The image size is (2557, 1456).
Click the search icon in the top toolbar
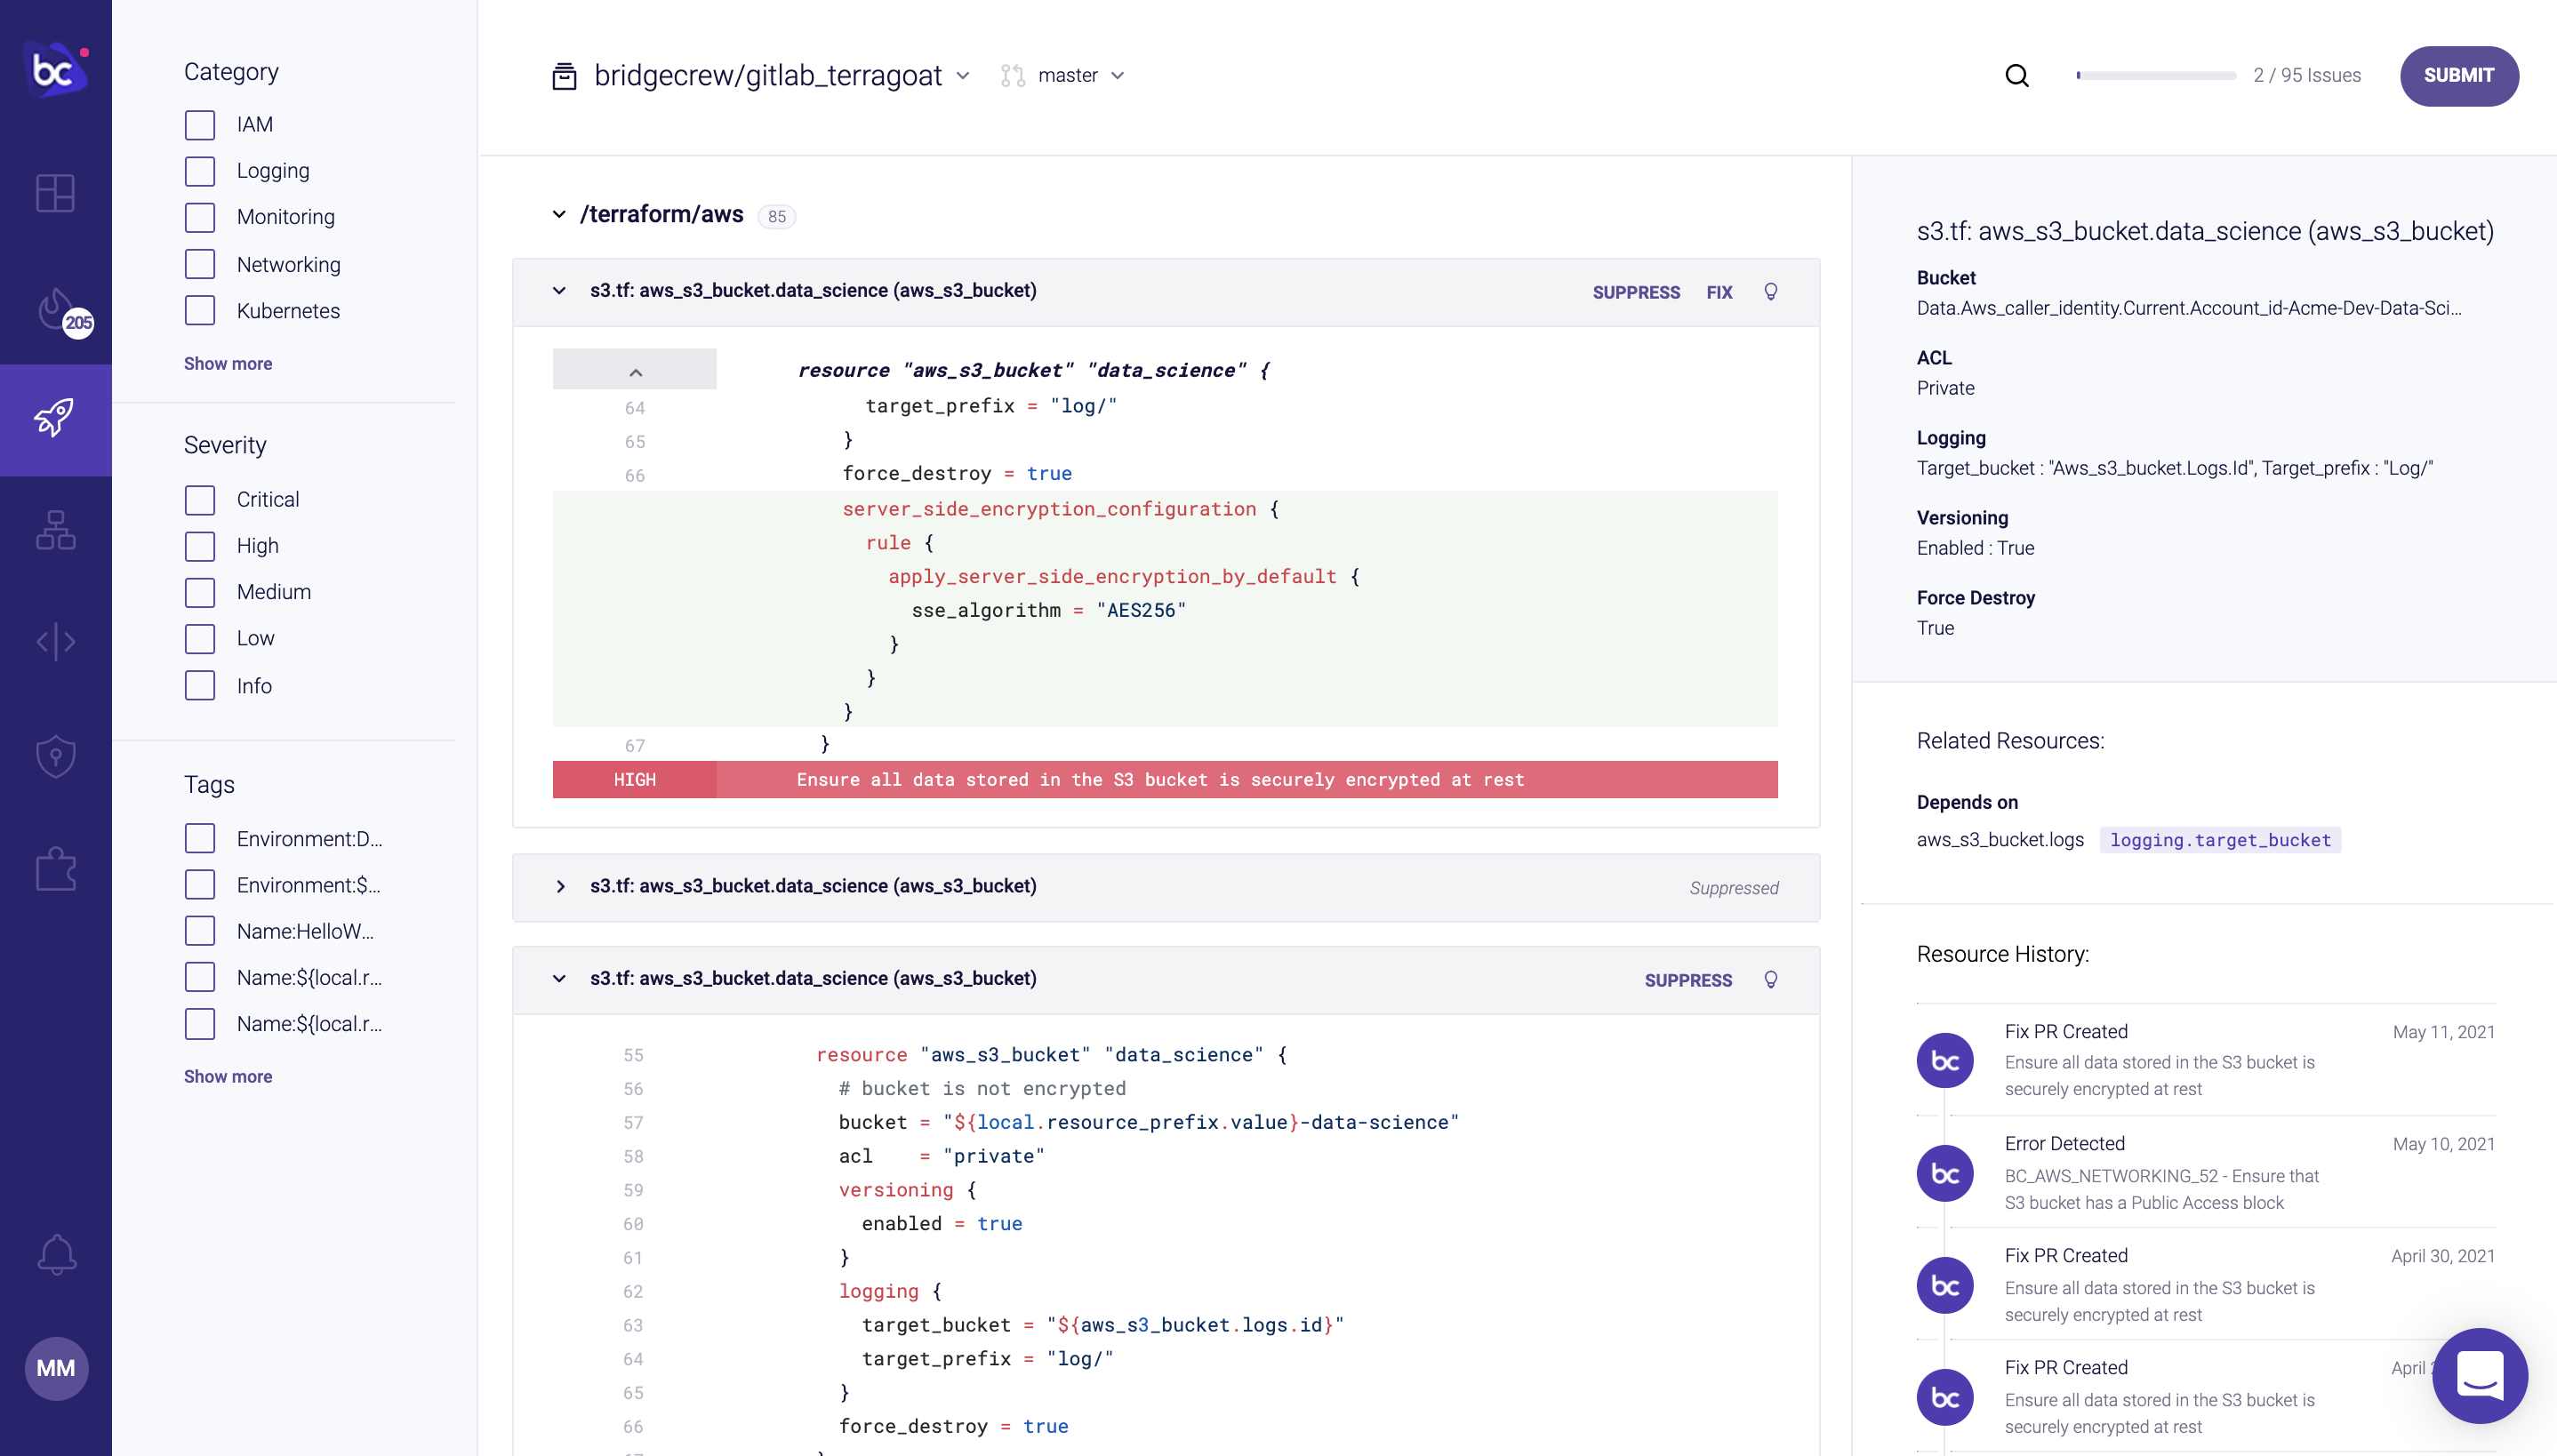[2018, 74]
